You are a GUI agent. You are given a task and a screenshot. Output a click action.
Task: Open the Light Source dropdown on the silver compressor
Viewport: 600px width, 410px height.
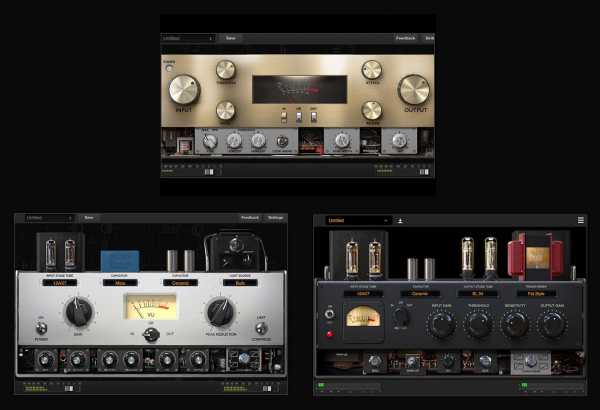point(234,282)
